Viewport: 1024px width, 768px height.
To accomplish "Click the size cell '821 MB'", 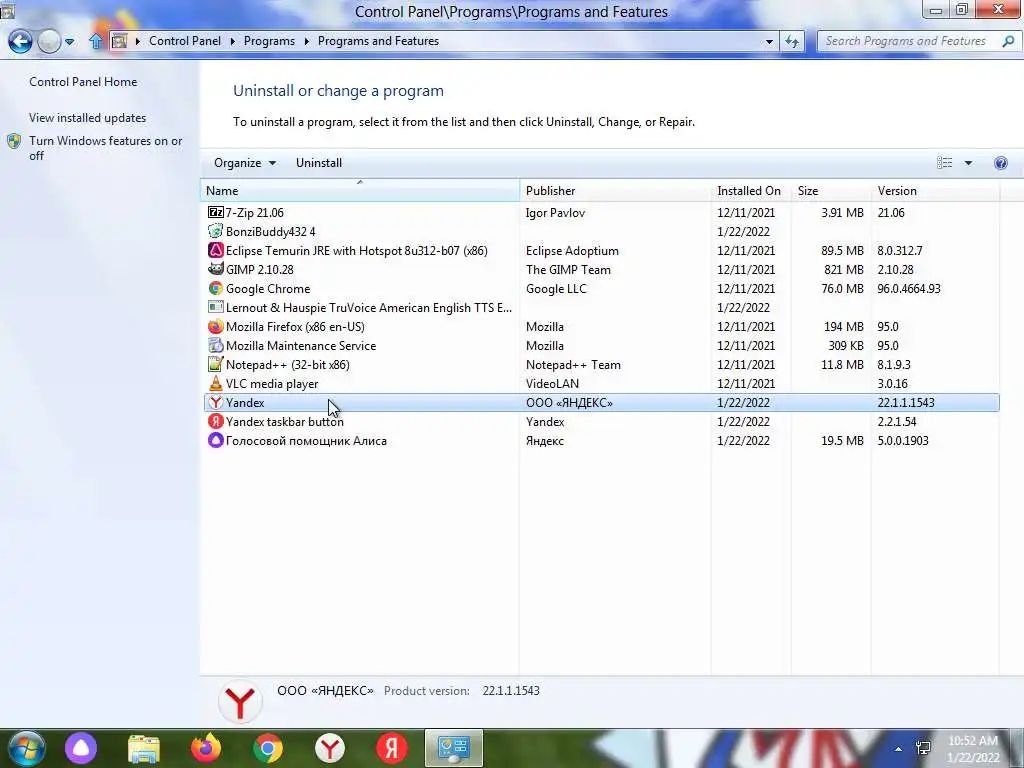I will coord(844,269).
